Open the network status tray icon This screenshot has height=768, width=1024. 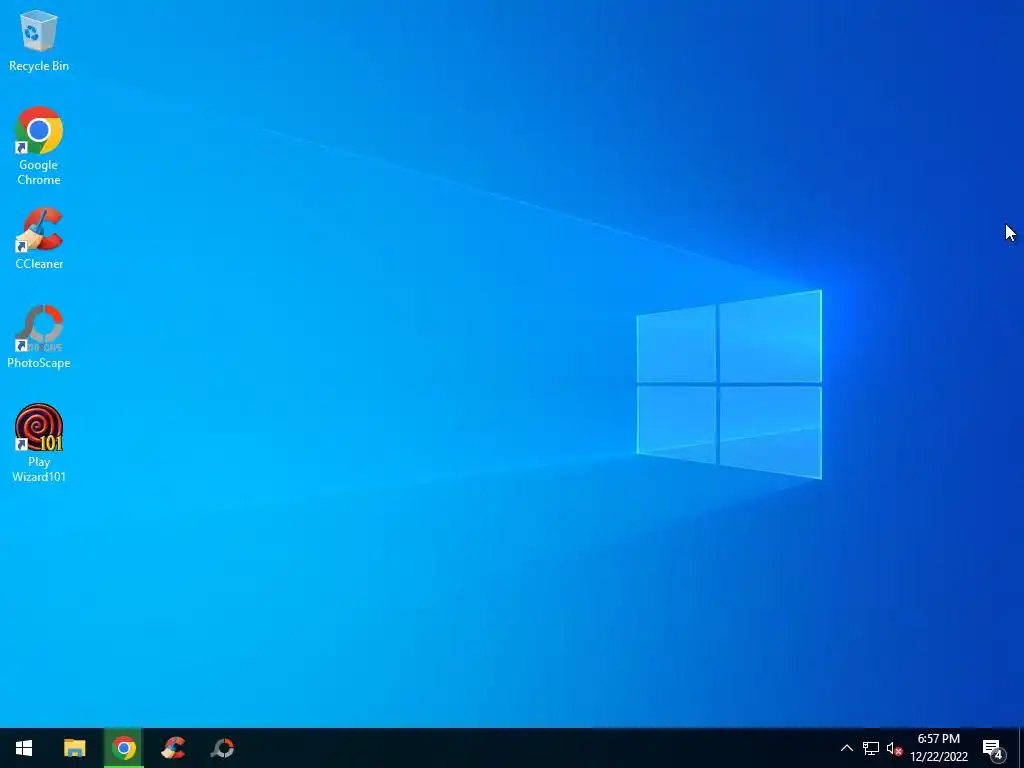click(871, 748)
